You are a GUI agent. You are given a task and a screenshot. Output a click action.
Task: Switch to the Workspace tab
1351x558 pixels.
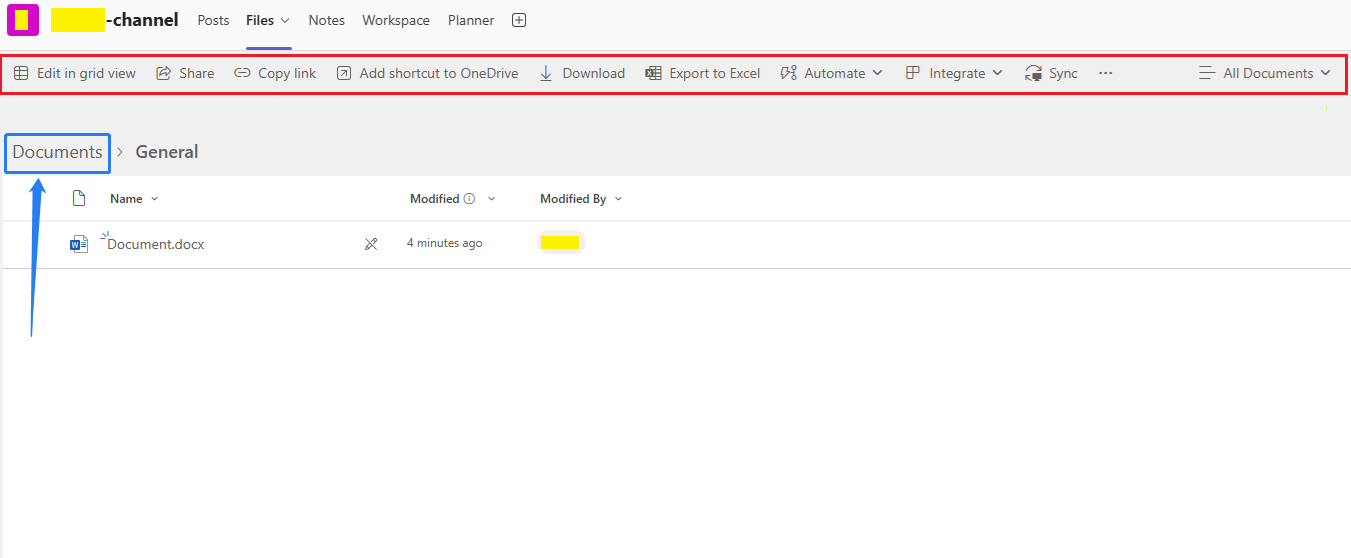tap(396, 20)
